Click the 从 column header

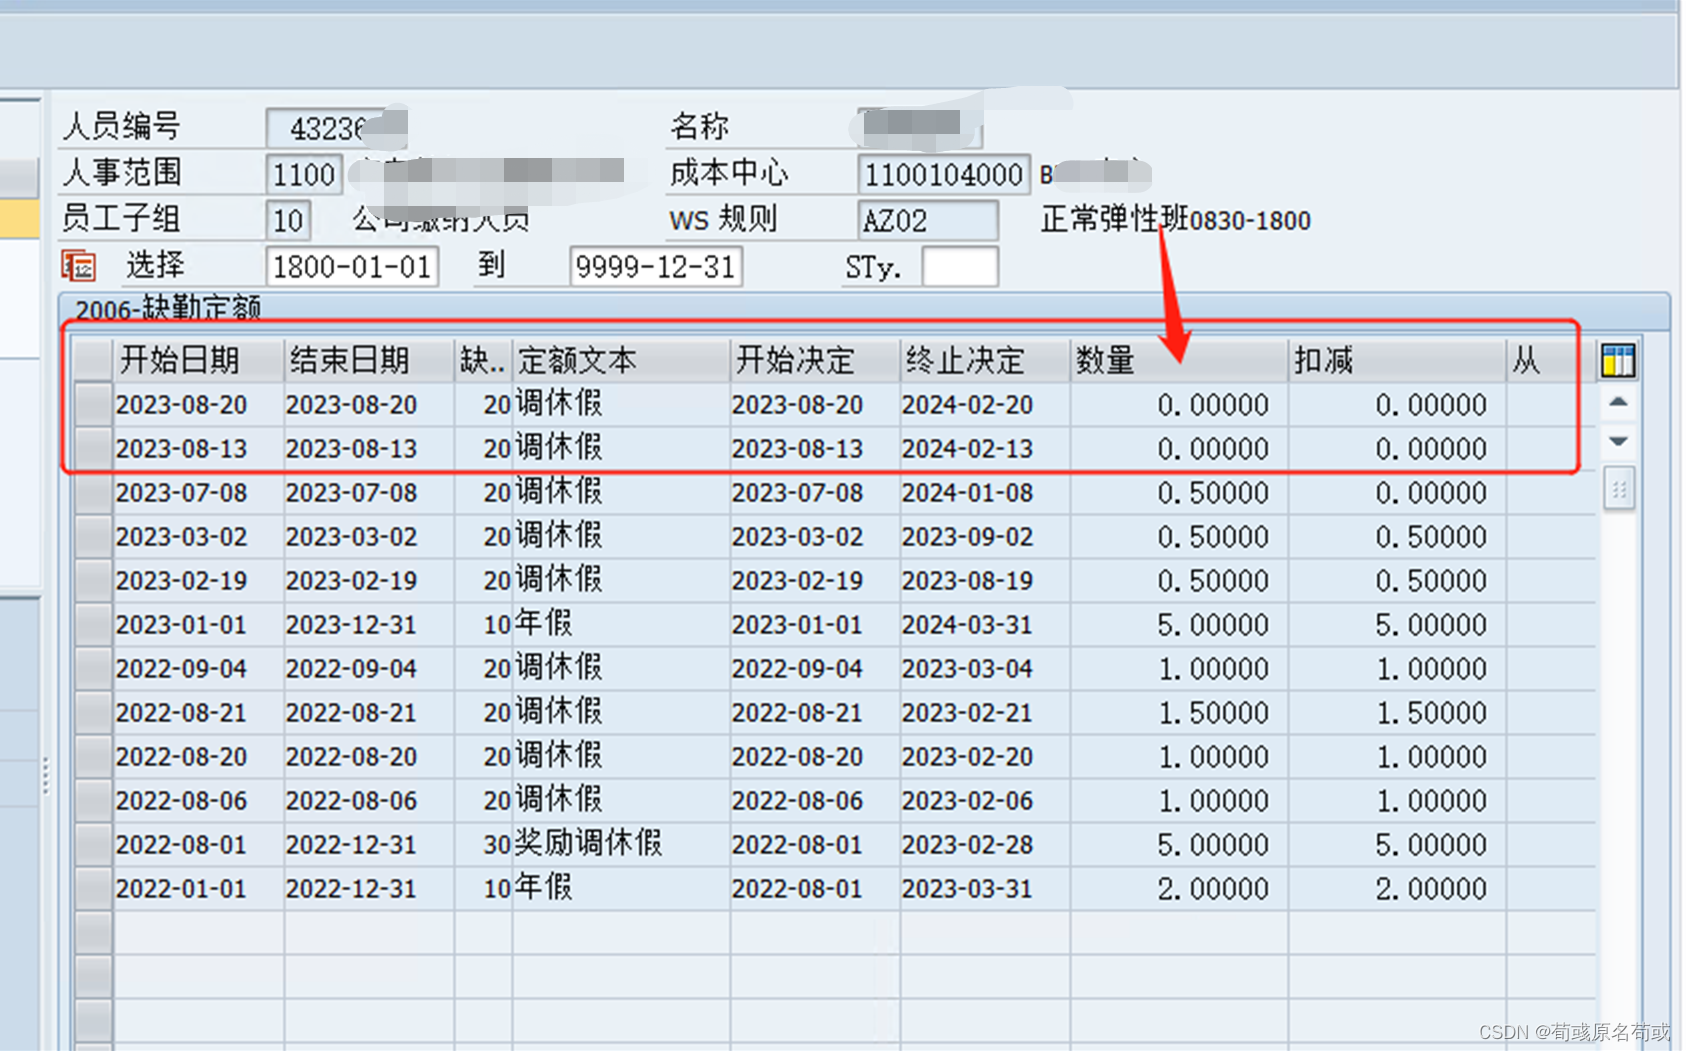1549,360
